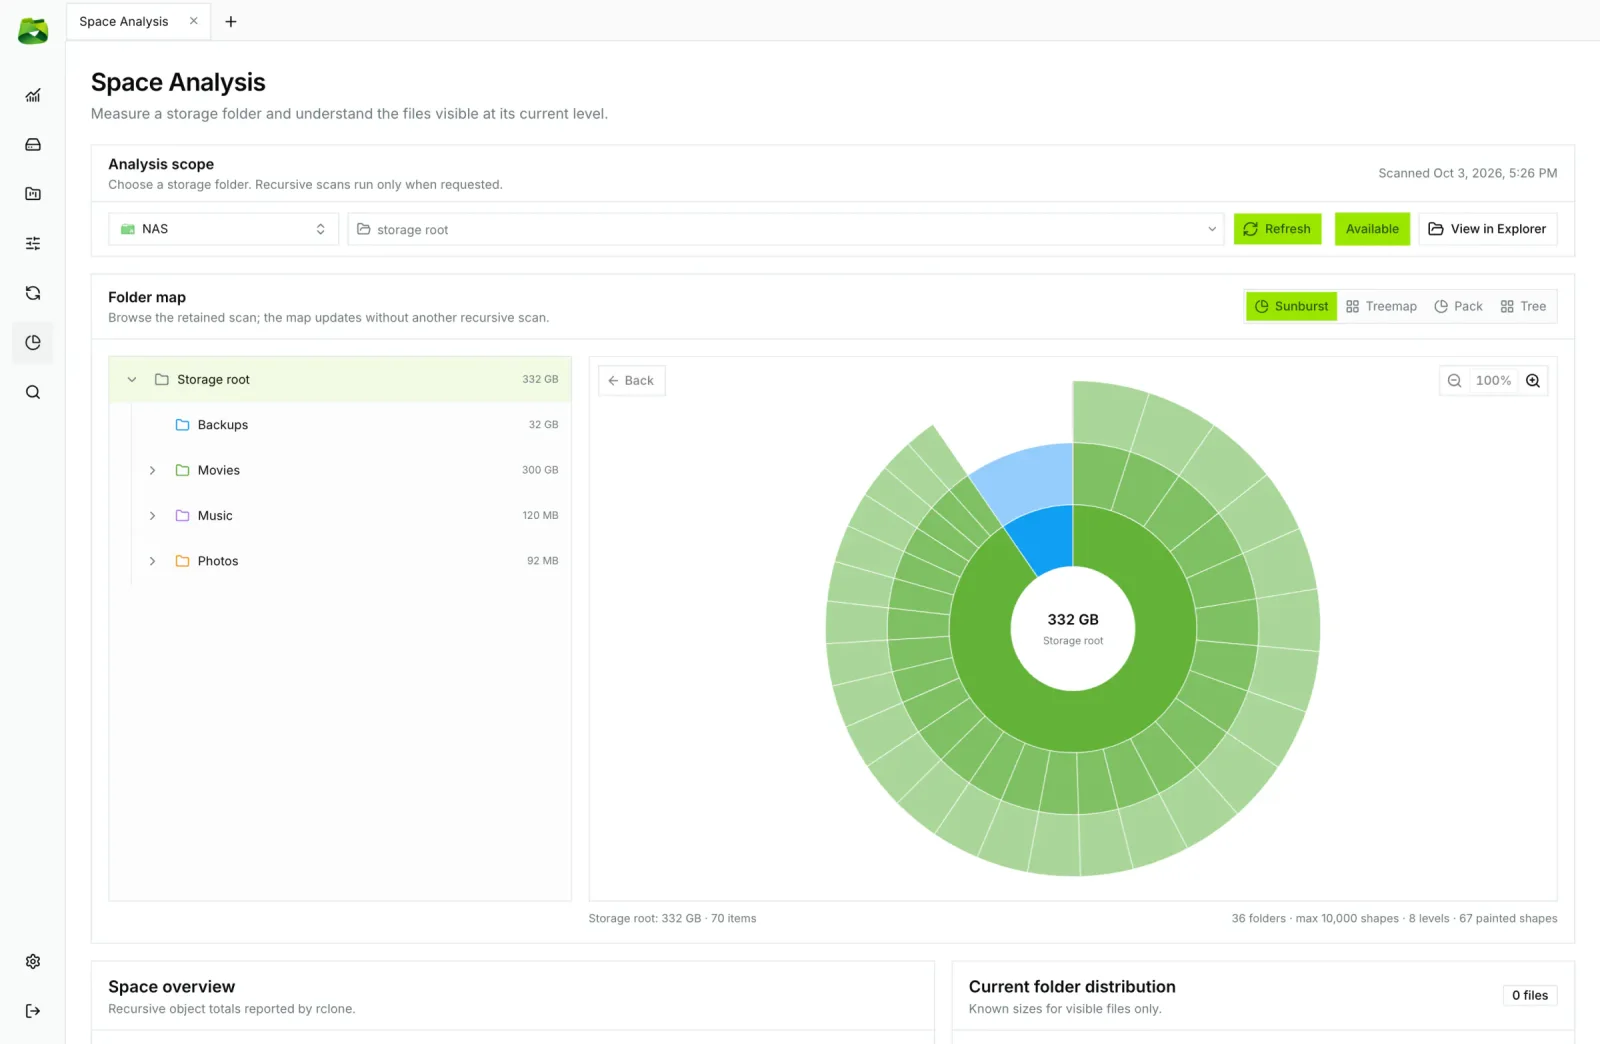This screenshot has height=1044, width=1600.
Task: Expand the Music folder
Action: pyautogui.click(x=152, y=516)
